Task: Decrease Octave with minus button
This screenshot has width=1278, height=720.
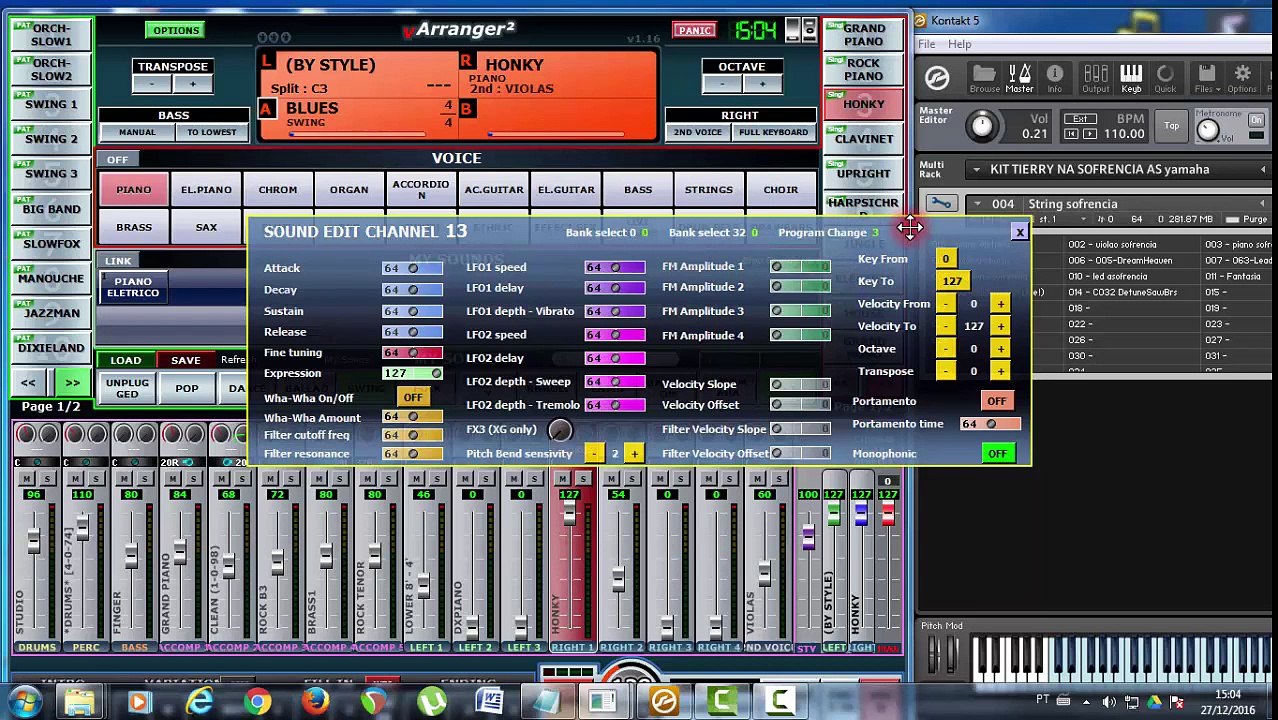Action: point(945,349)
